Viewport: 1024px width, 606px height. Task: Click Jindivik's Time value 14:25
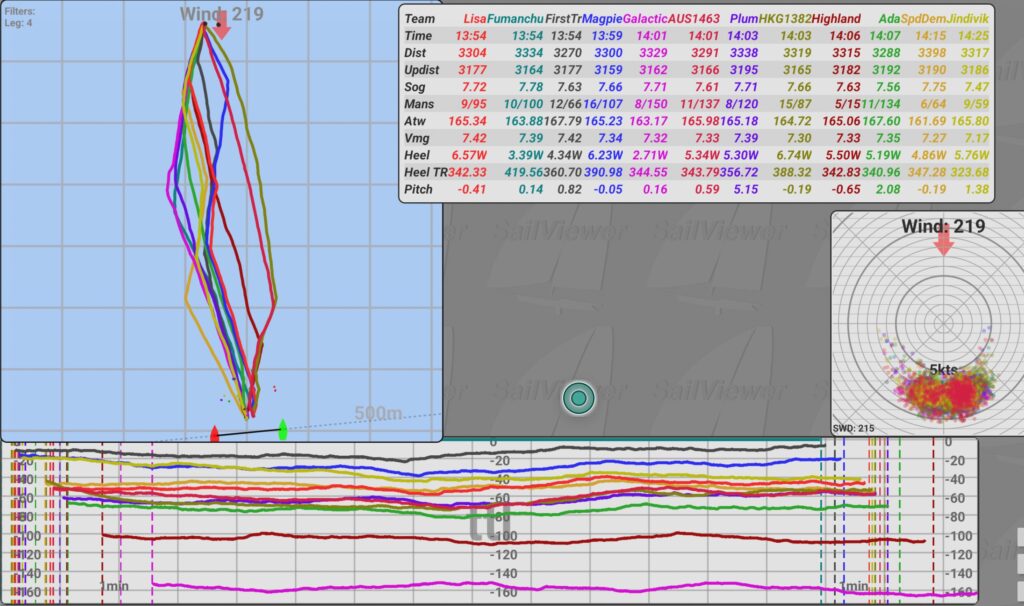(974, 36)
